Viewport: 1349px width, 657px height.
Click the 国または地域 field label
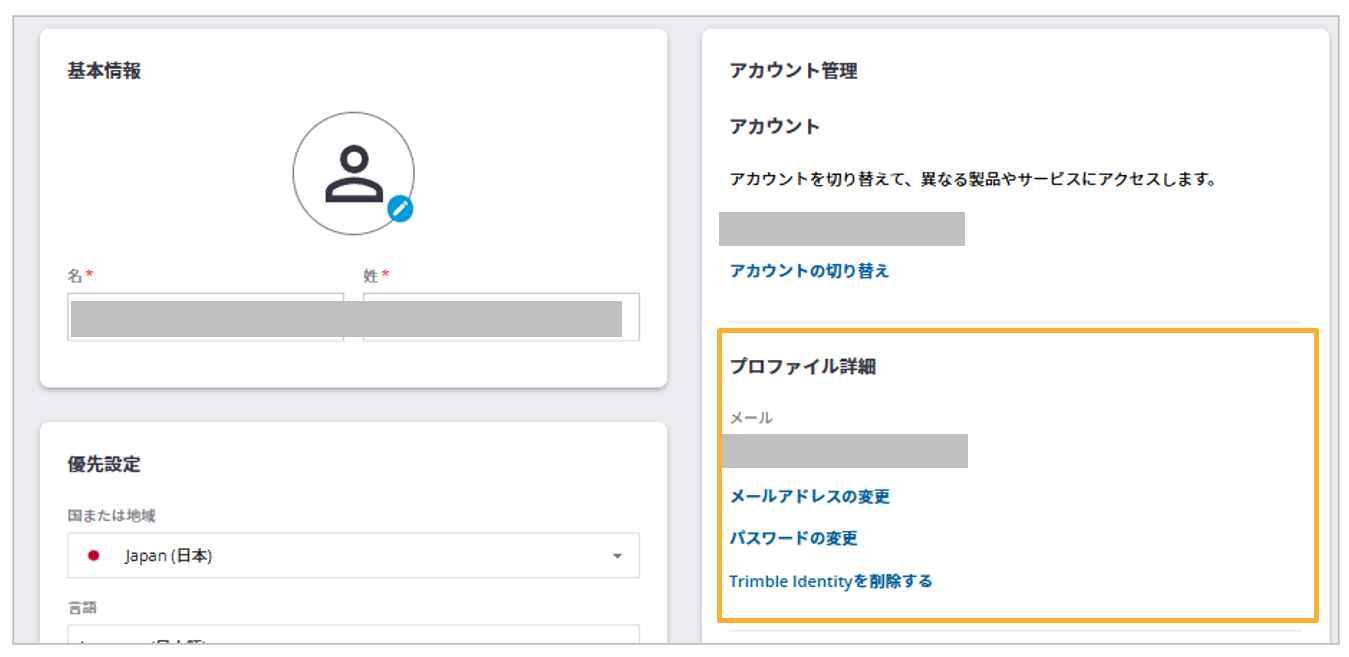click(x=111, y=516)
